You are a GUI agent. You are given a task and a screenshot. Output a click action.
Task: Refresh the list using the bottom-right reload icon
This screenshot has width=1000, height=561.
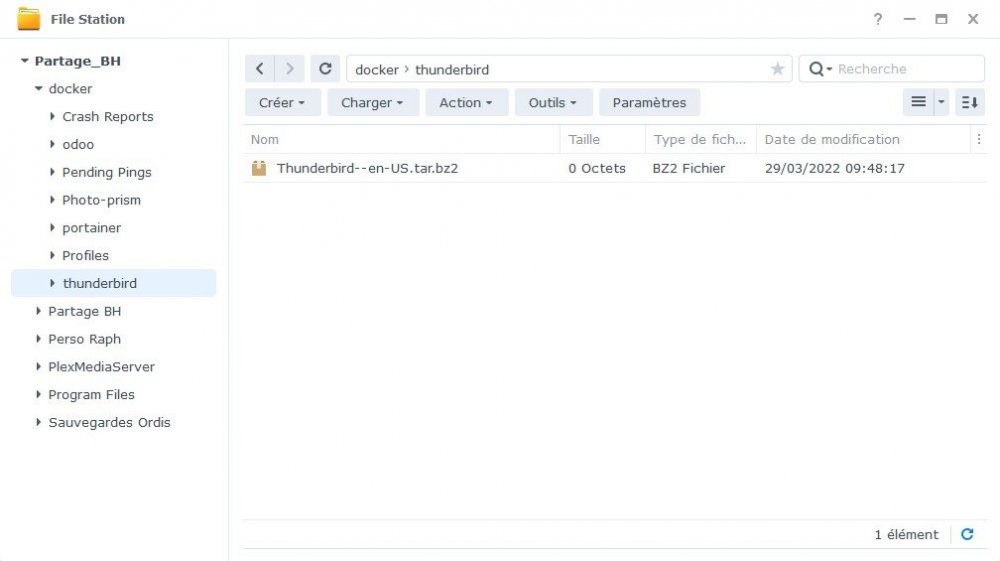click(967, 534)
